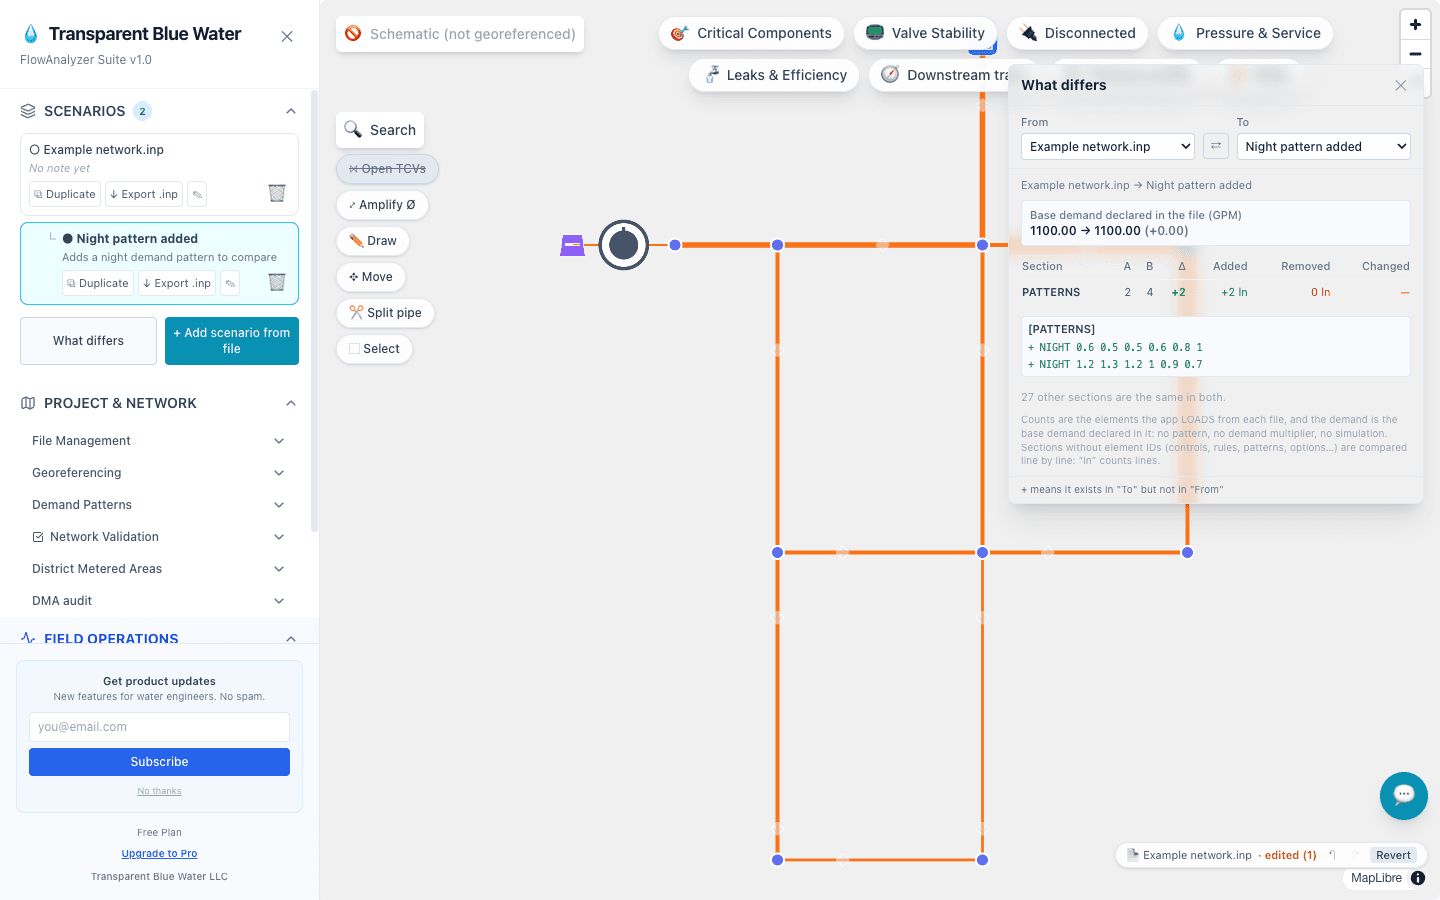Viewport: 1440px width, 900px height.
Task: Revert edits to Example network.inp
Action: coord(1393,855)
